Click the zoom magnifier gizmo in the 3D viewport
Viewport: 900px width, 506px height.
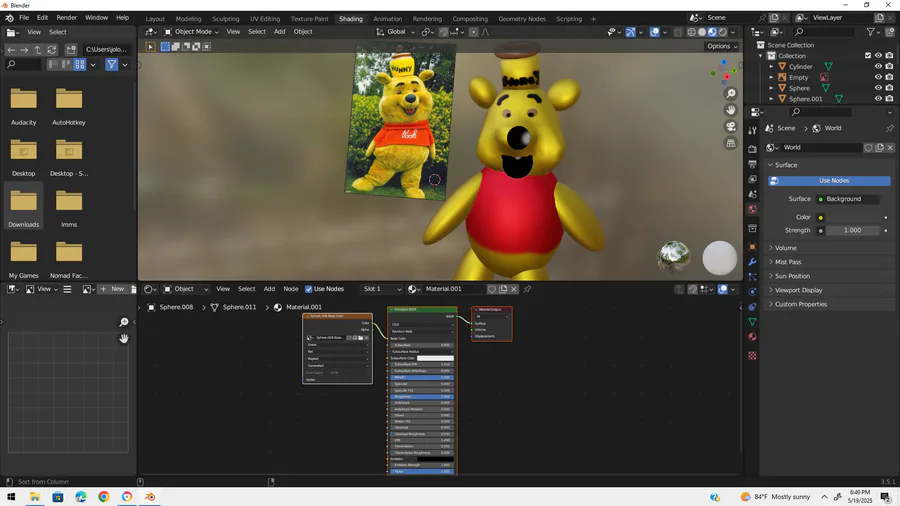(x=731, y=93)
